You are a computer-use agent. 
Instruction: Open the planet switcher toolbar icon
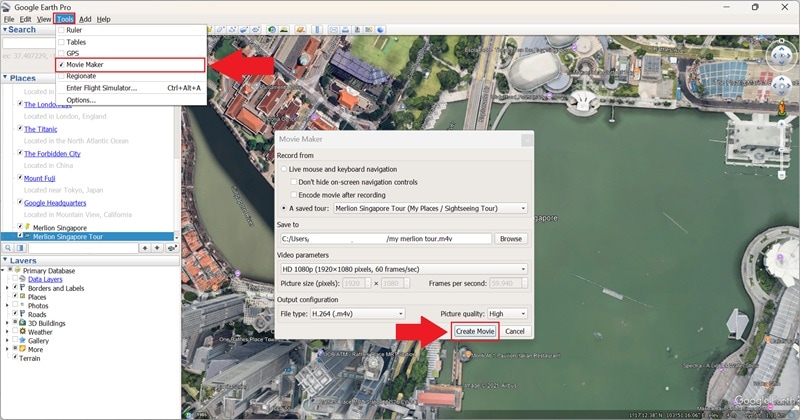[x=301, y=30]
